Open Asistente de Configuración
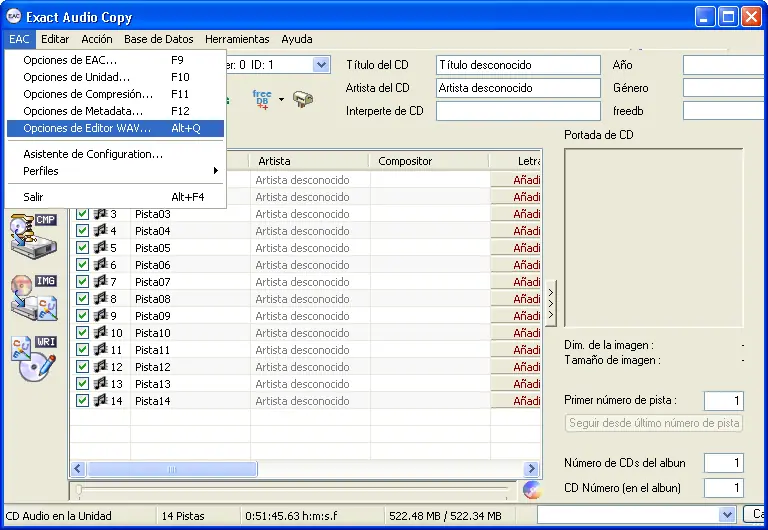The height and width of the screenshot is (530, 768). point(115,154)
